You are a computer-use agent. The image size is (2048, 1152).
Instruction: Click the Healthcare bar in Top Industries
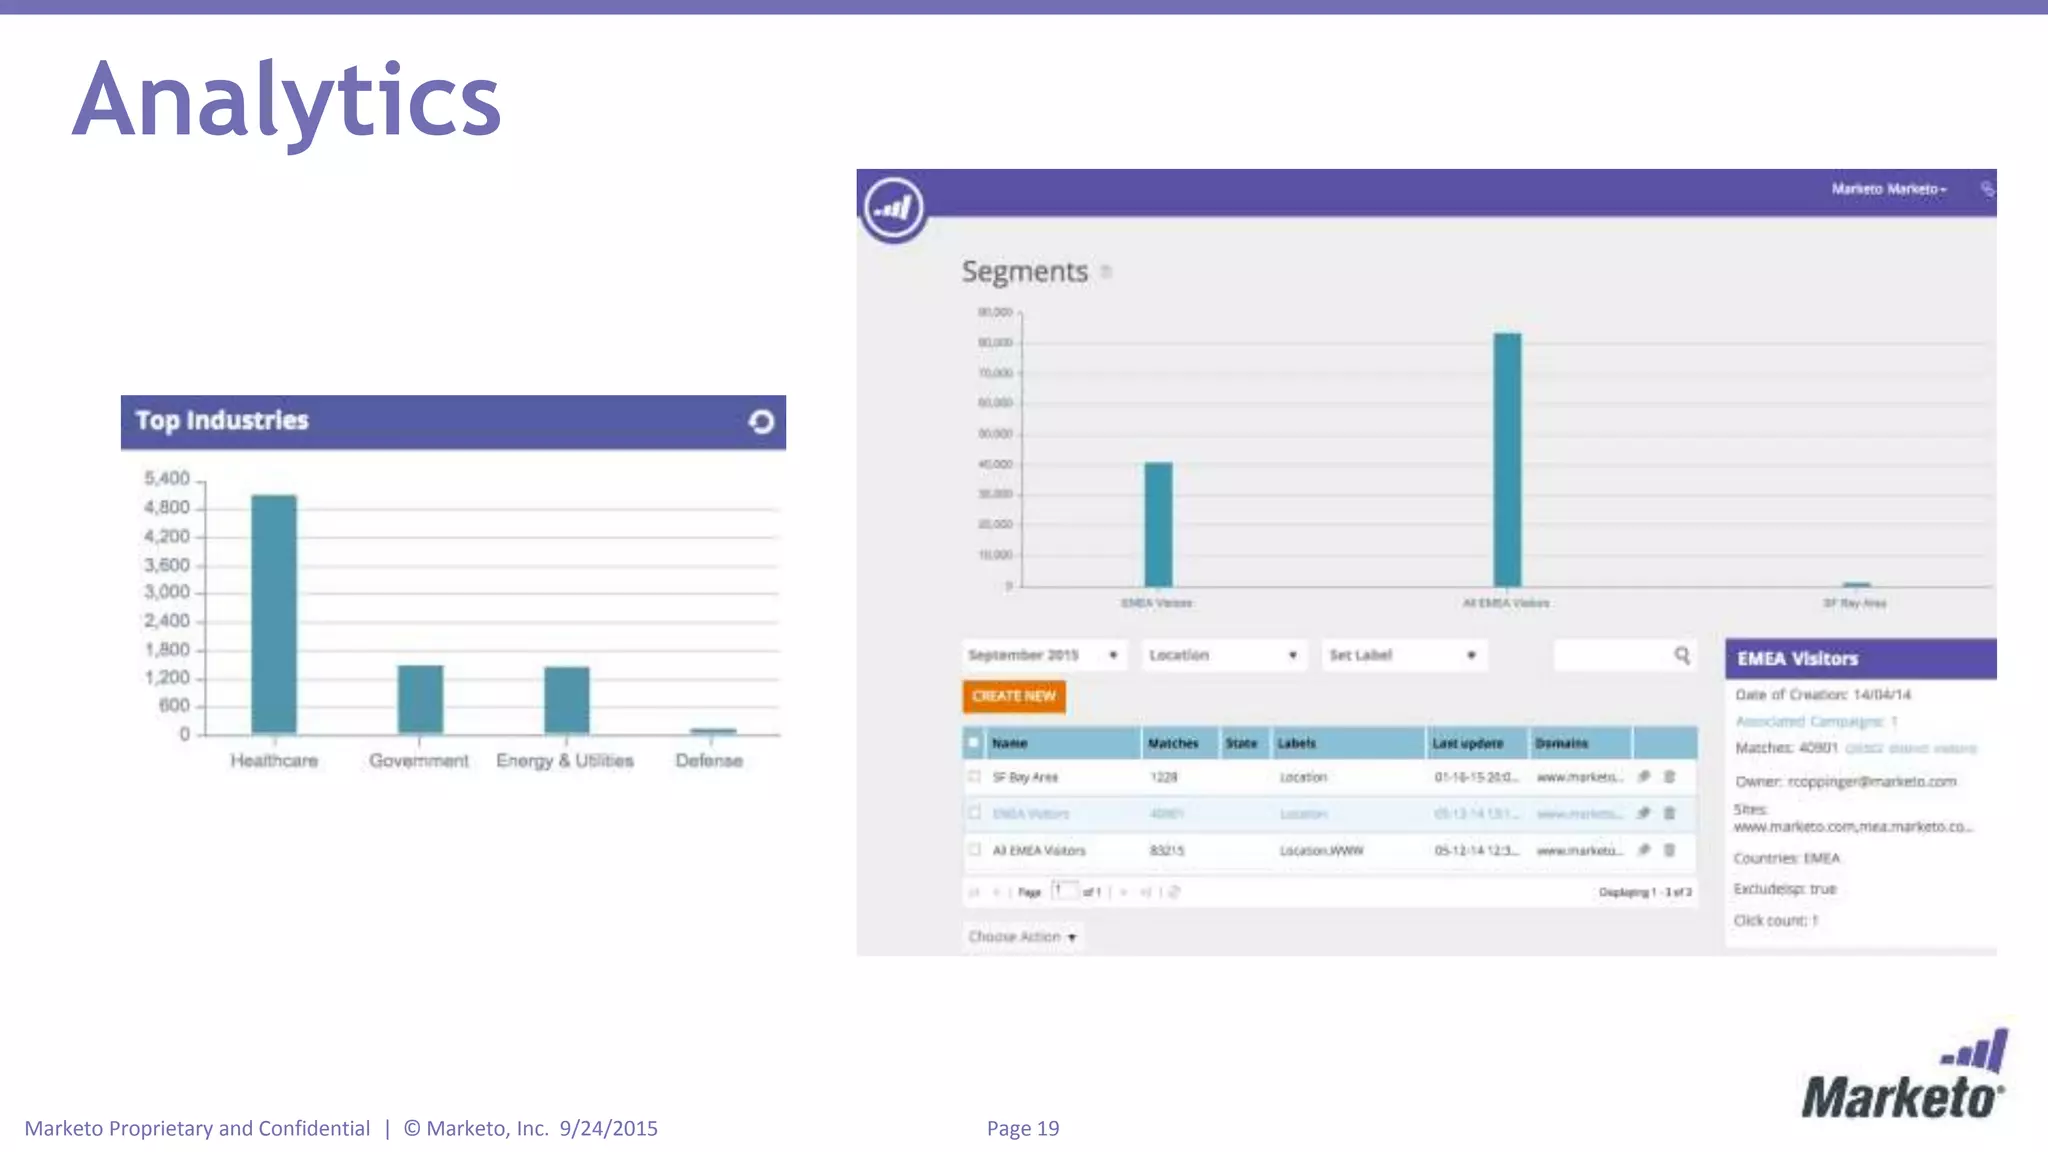(274, 614)
